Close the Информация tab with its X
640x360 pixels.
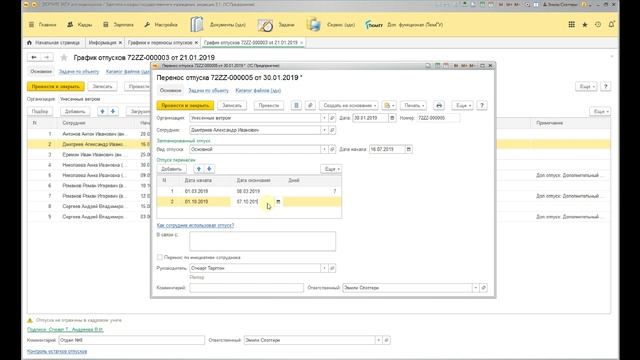[120, 42]
